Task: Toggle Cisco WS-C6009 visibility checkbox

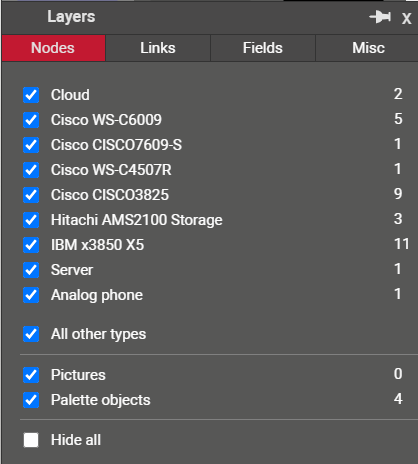Action: [31, 120]
